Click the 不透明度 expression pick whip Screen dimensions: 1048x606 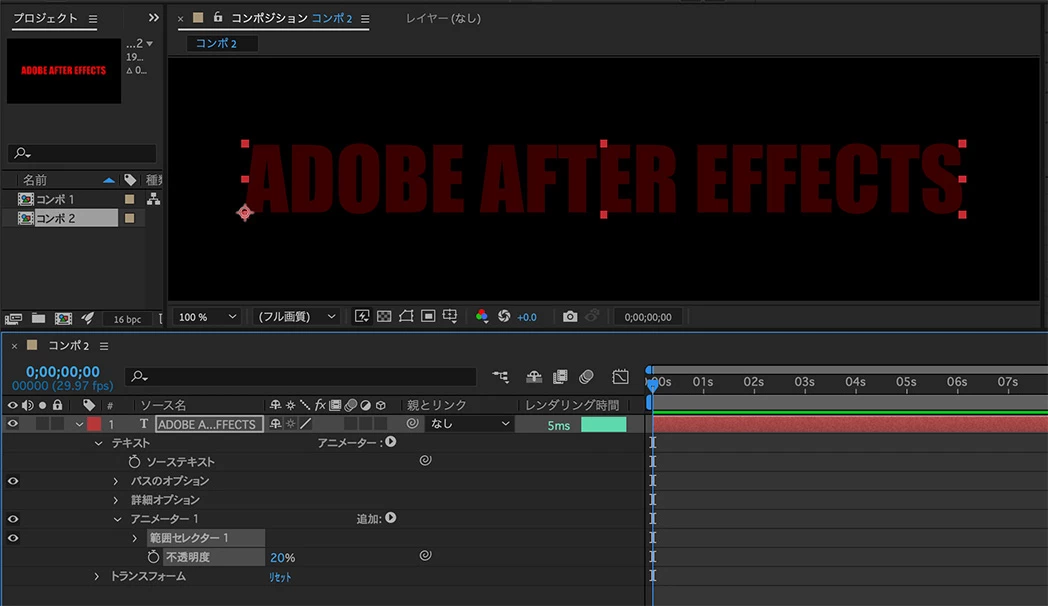coord(425,555)
